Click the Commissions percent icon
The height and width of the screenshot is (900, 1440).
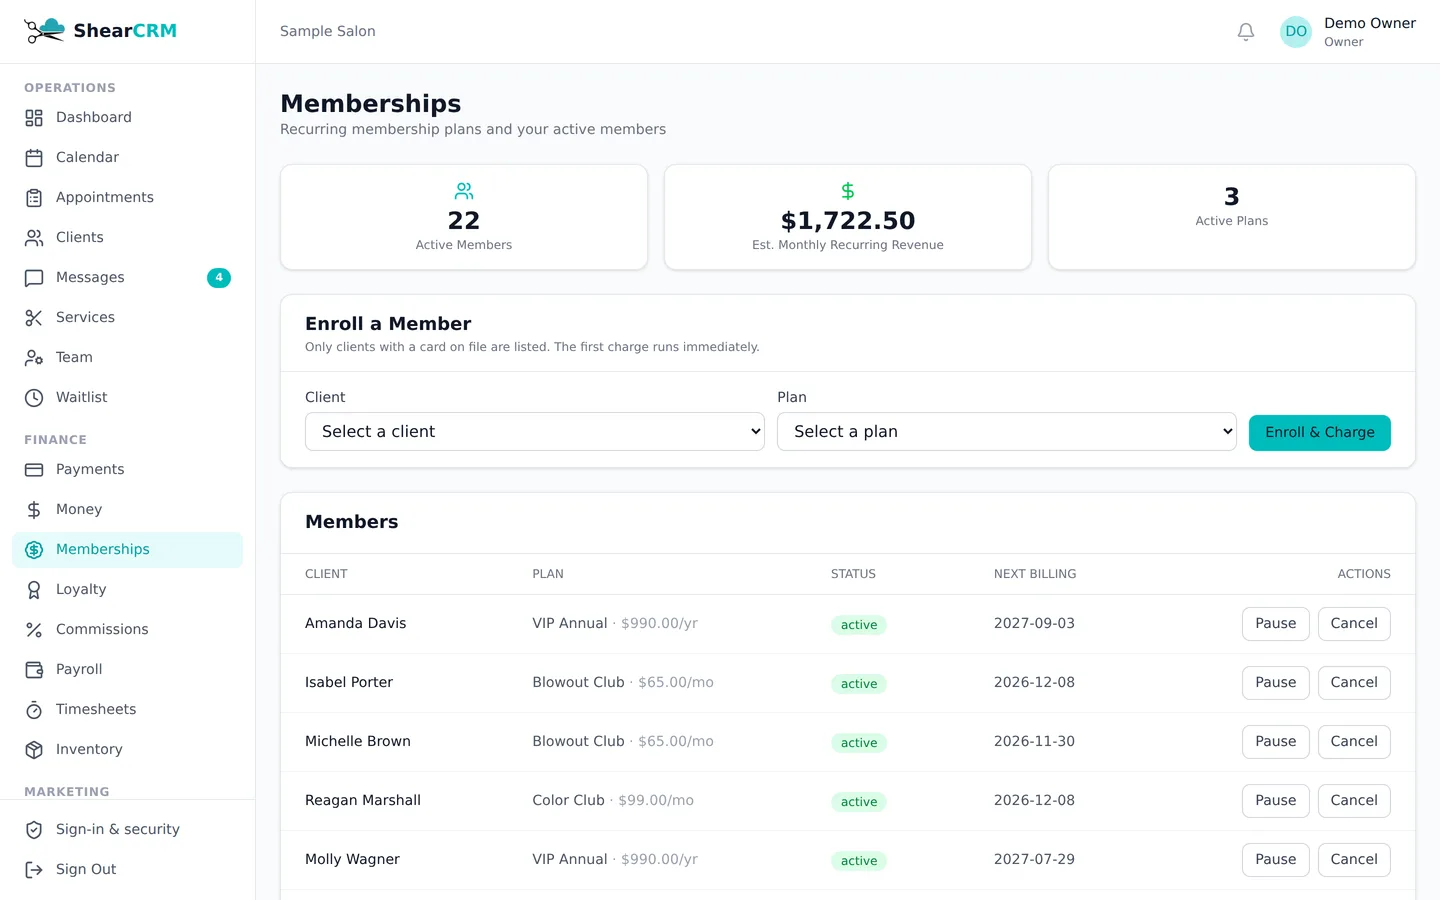click(34, 630)
